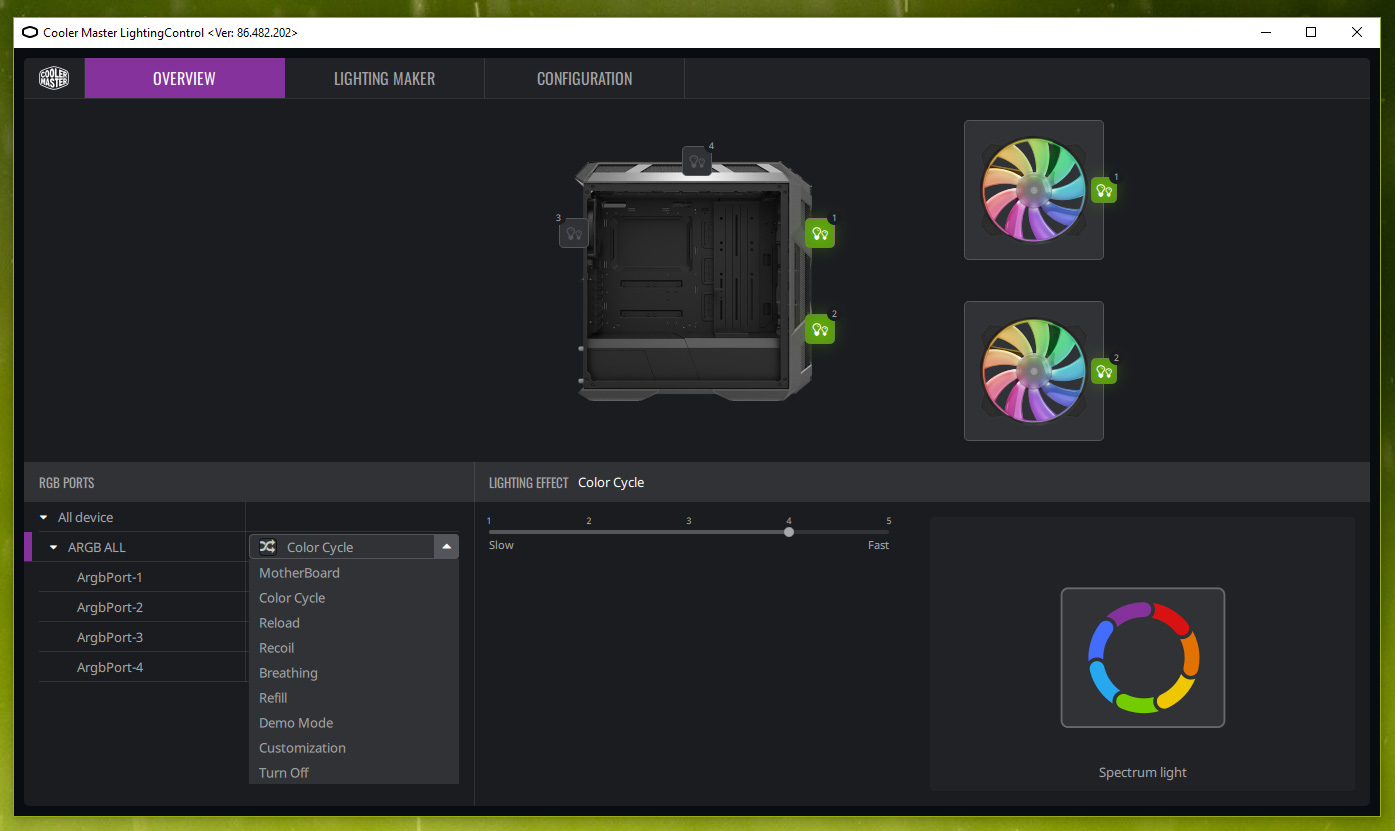Click the All device label
Screen dimensions: 1395x831
tap(85, 517)
